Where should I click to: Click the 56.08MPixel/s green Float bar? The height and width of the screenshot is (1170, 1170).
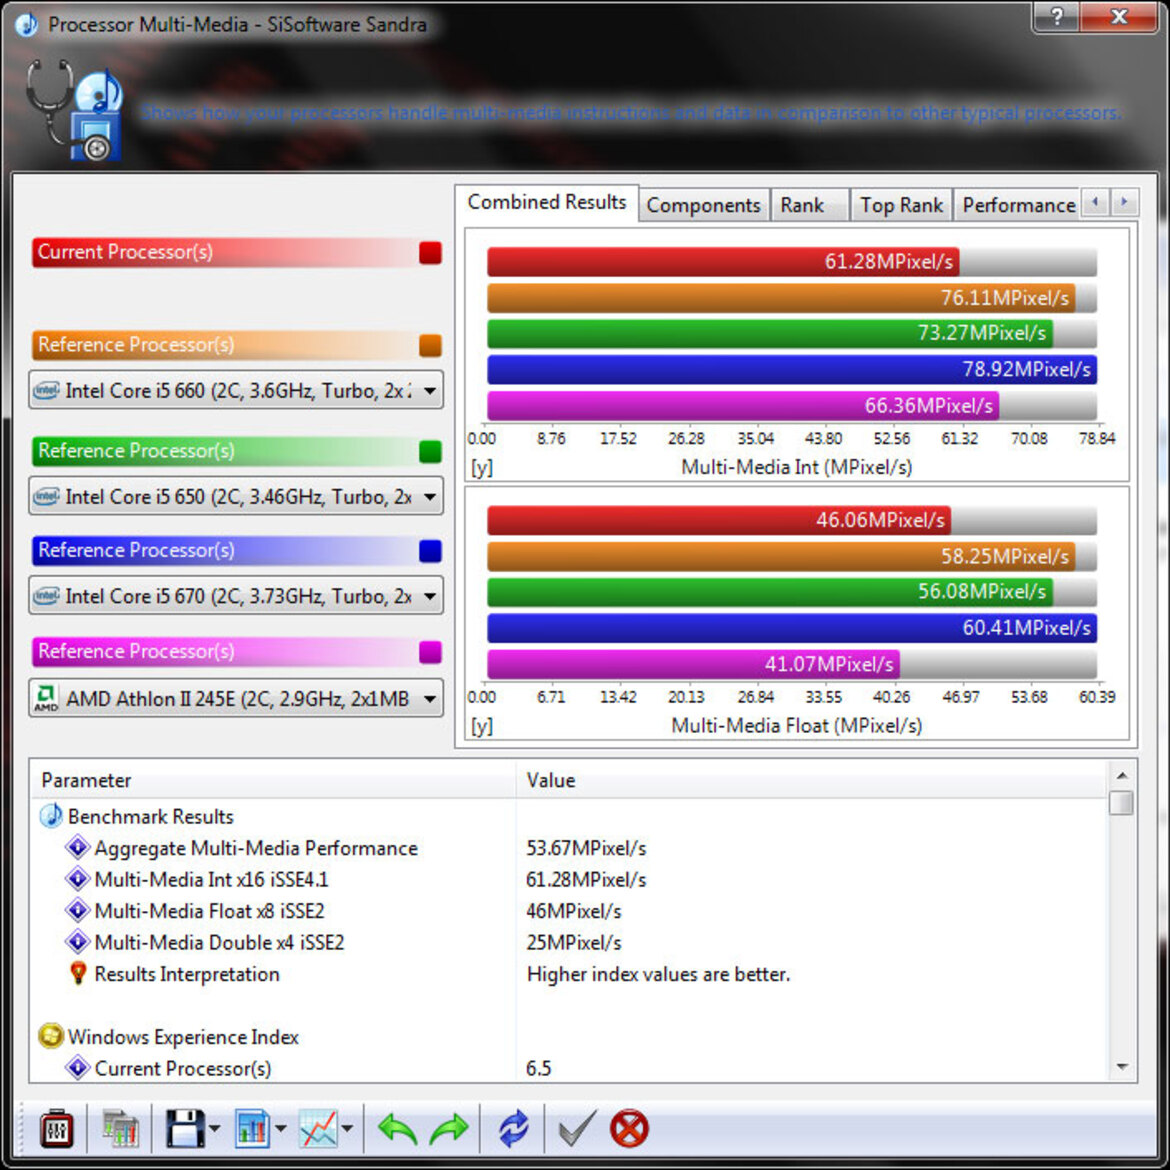click(x=770, y=592)
